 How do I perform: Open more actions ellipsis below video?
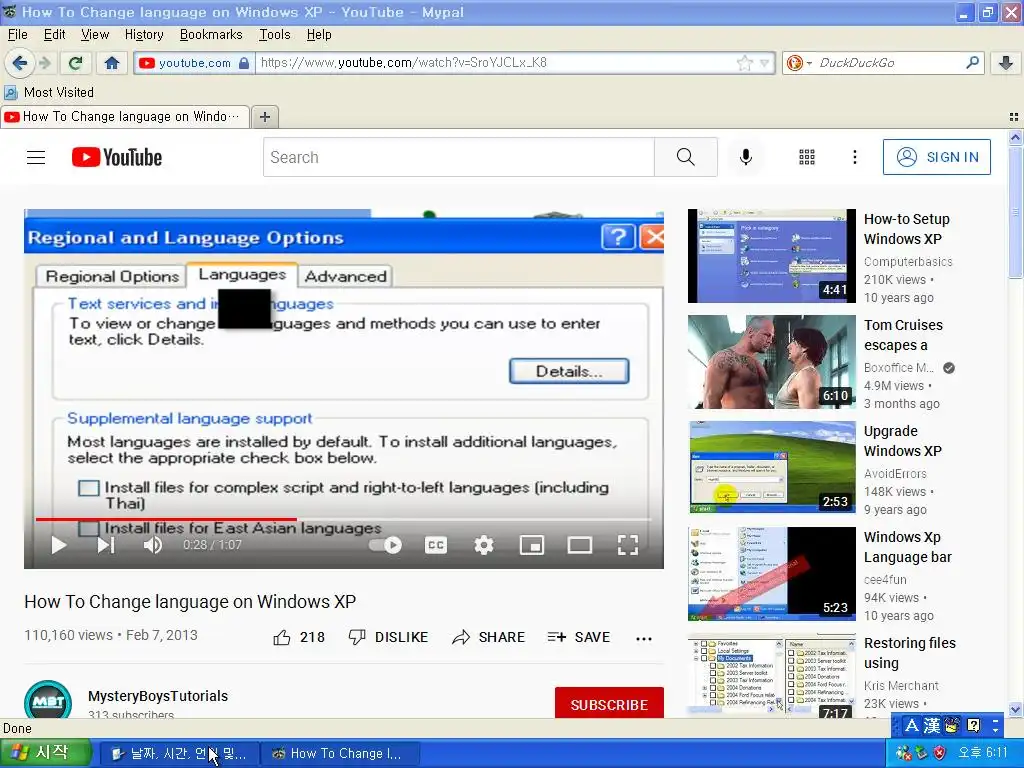pos(644,639)
